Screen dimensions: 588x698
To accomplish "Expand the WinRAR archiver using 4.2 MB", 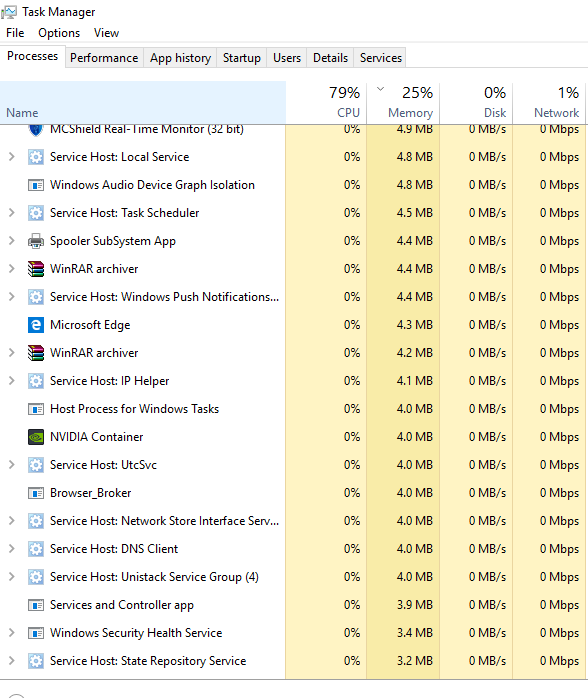I will coord(12,353).
